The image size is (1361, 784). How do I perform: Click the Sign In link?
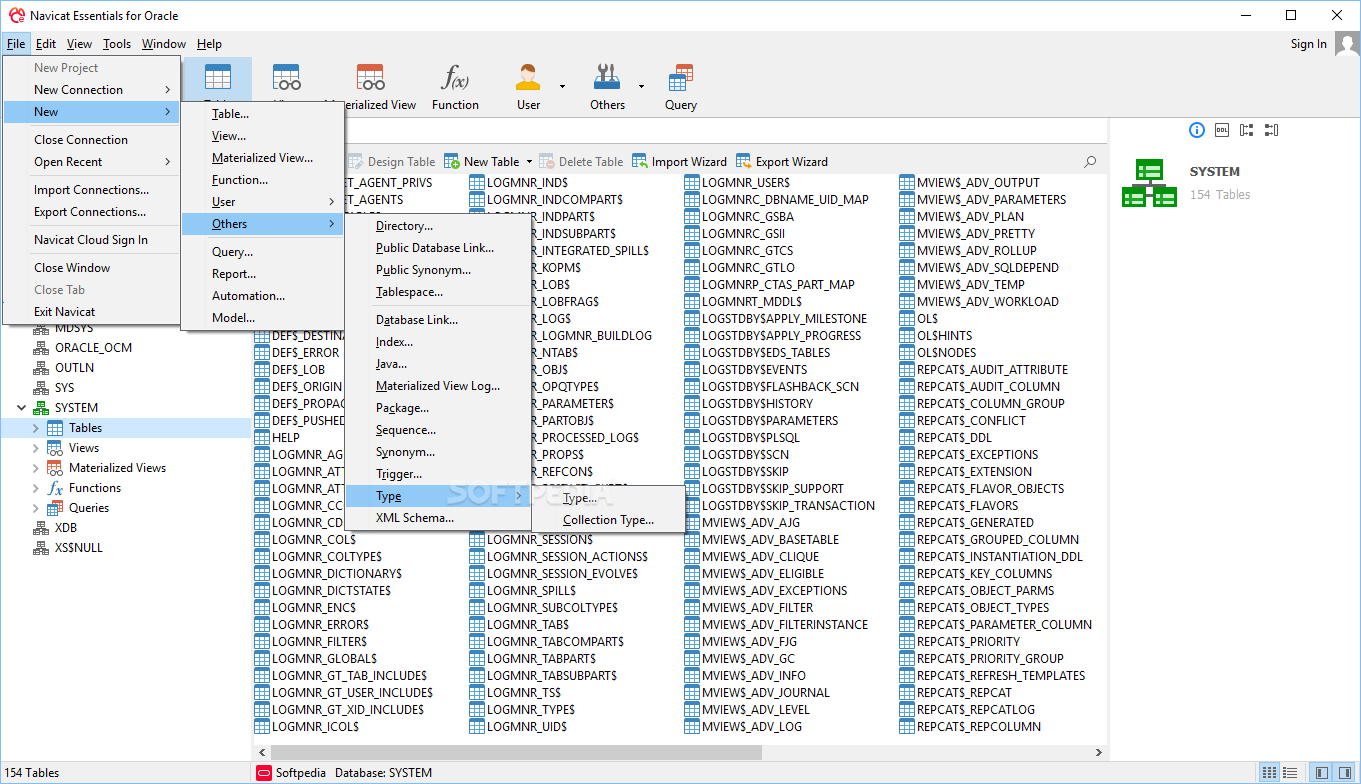(x=1308, y=44)
